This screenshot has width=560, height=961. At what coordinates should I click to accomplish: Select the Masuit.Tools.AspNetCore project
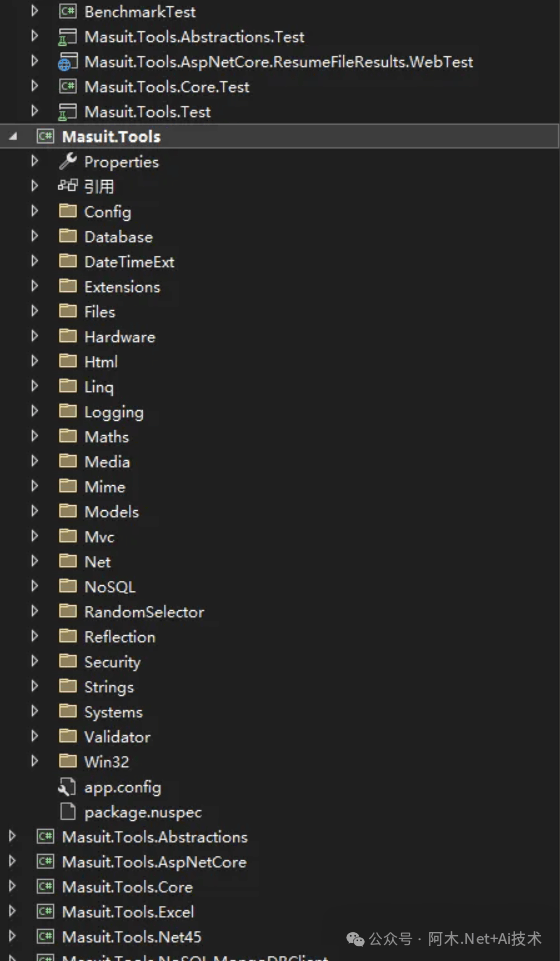(154, 862)
